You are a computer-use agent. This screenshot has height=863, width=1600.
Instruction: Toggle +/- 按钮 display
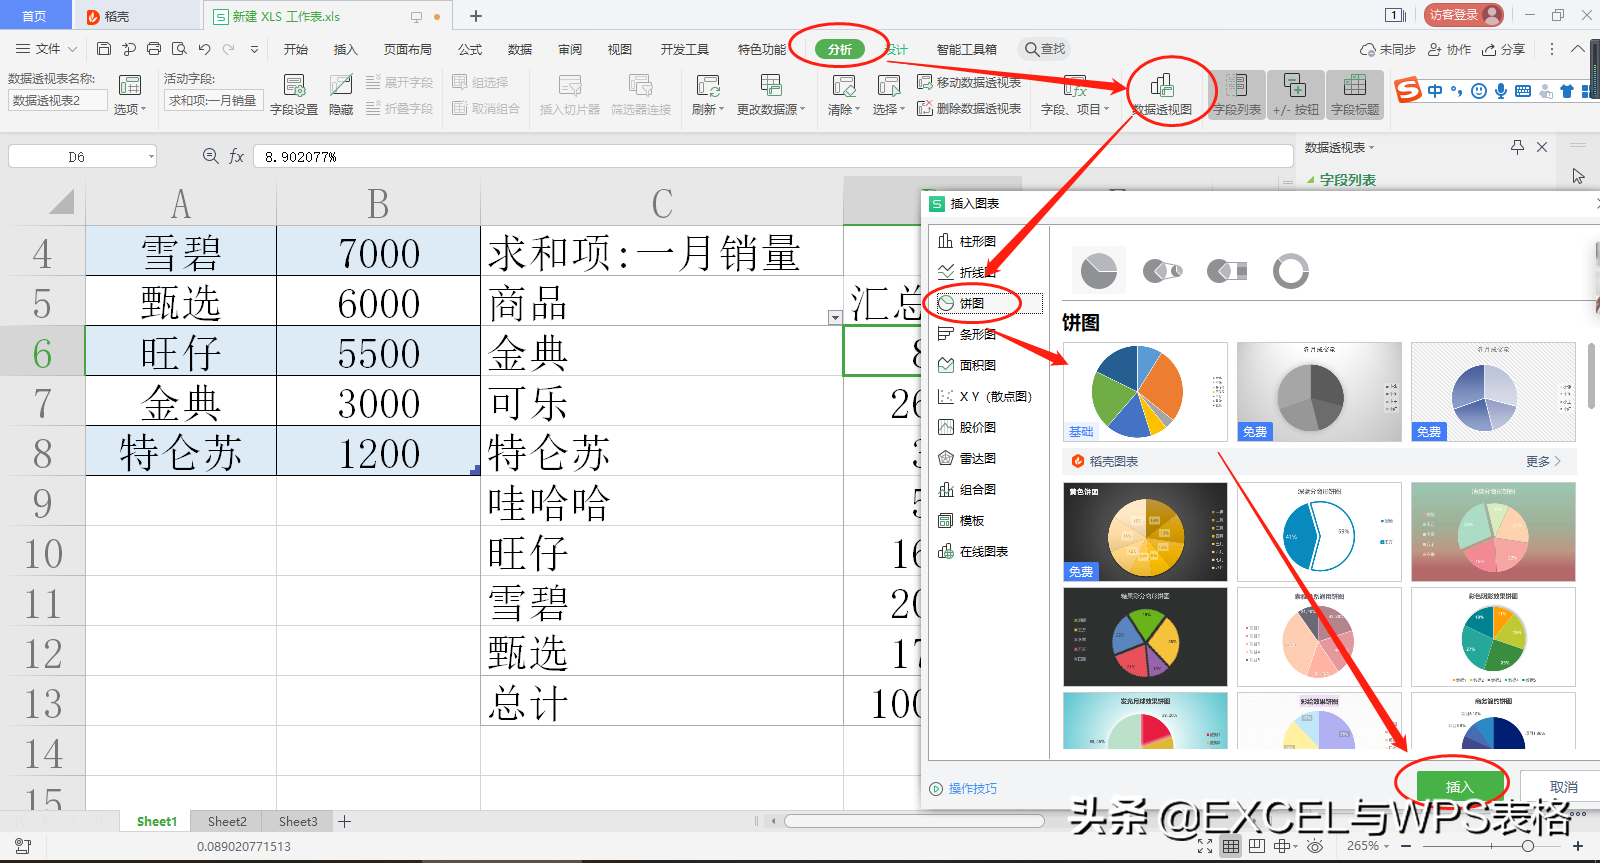point(1296,96)
